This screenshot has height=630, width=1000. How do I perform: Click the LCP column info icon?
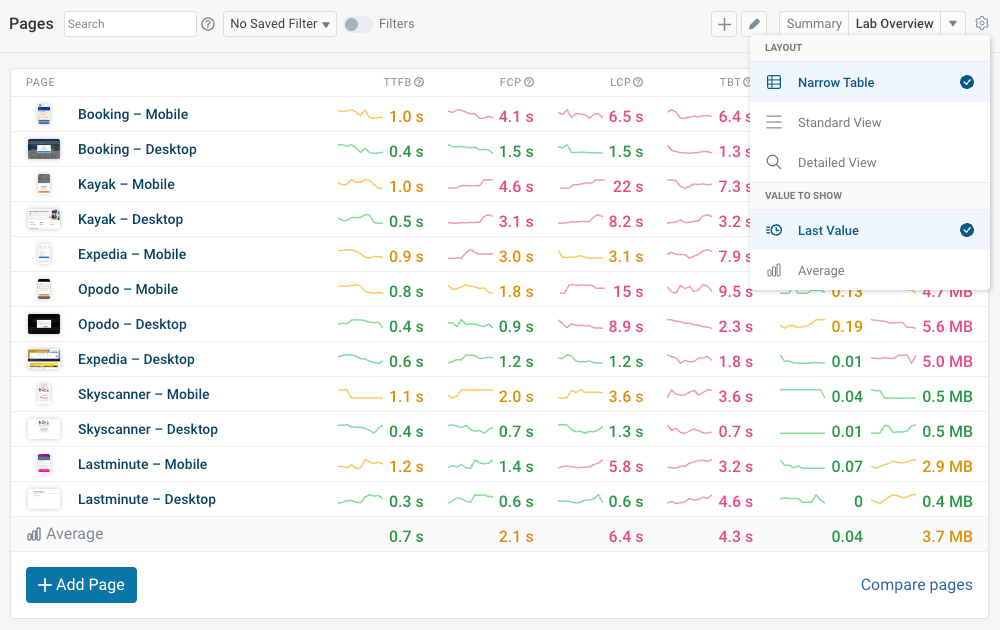coord(638,83)
